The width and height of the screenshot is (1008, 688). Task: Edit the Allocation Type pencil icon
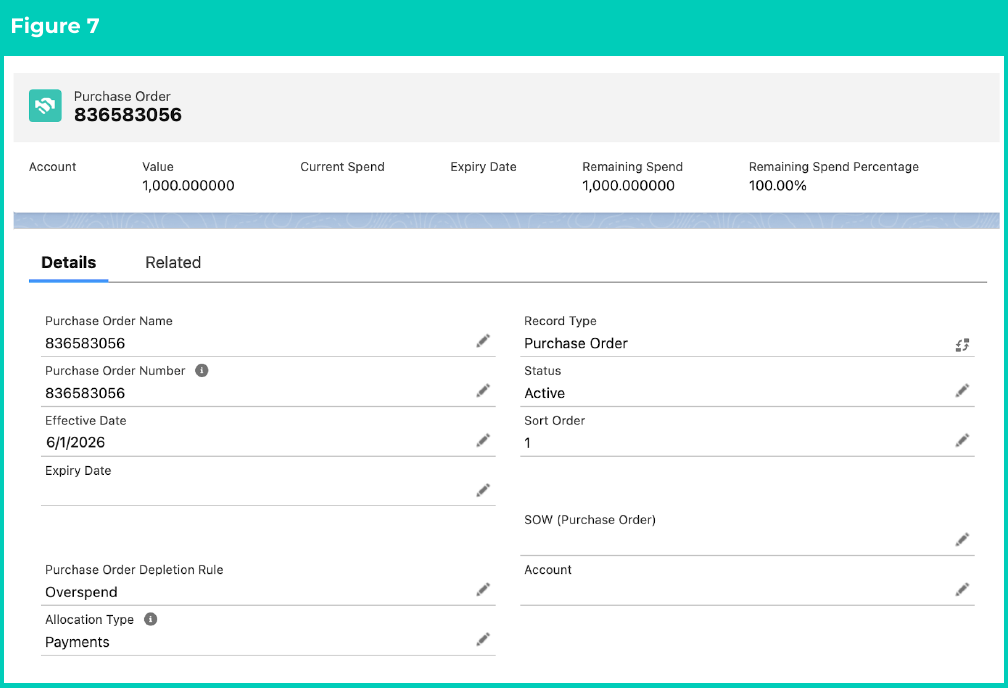[483, 638]
